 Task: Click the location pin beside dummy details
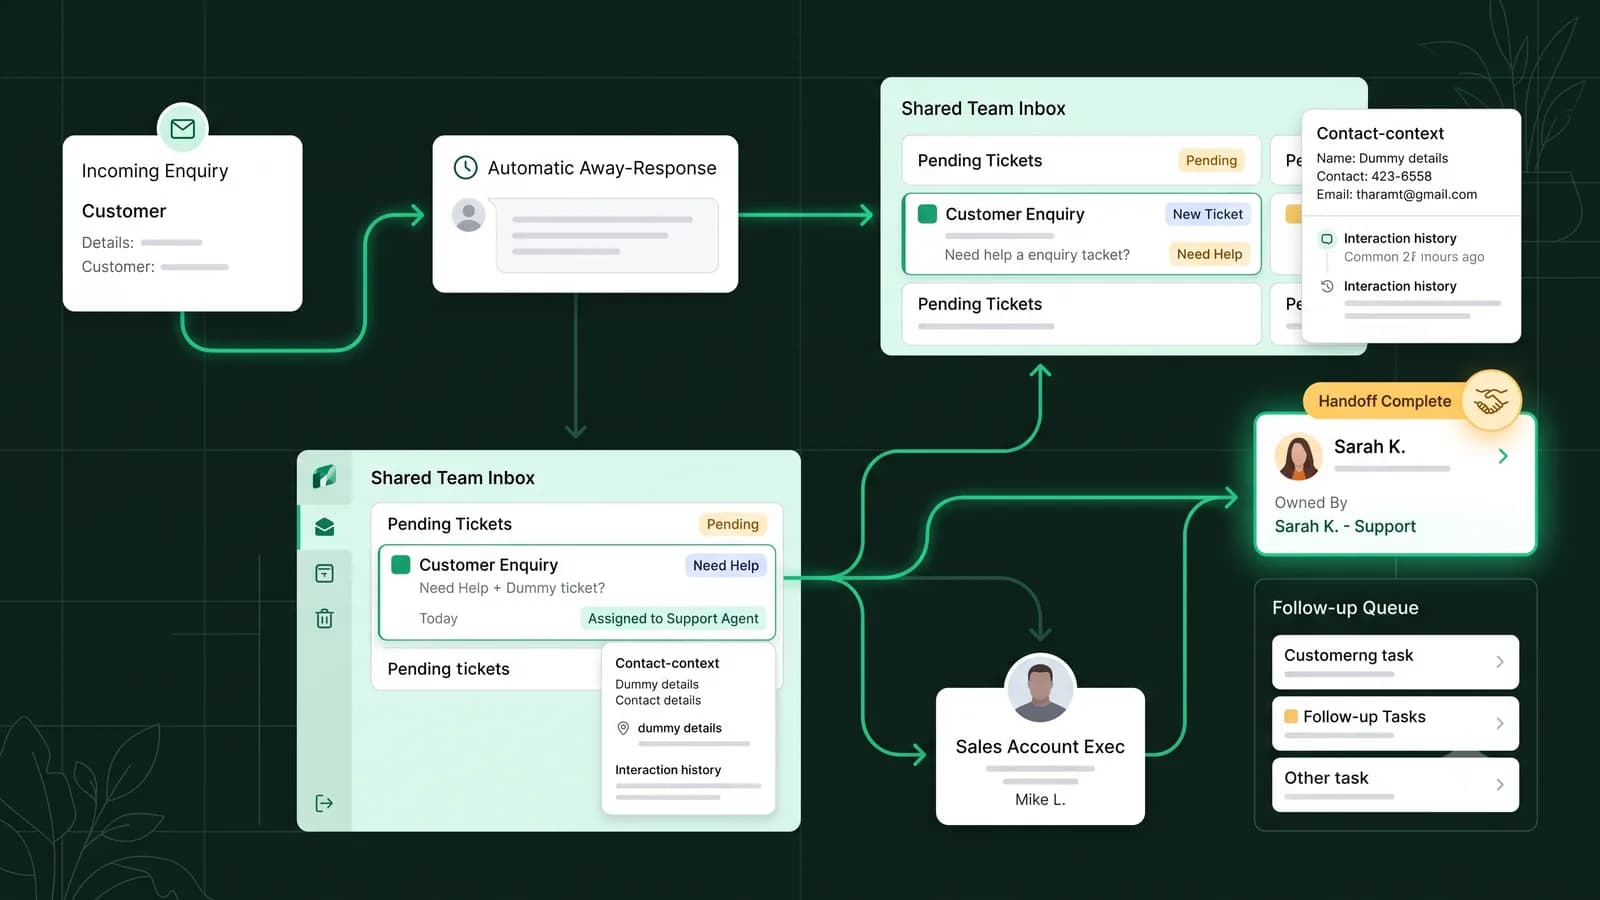[623, 728]
